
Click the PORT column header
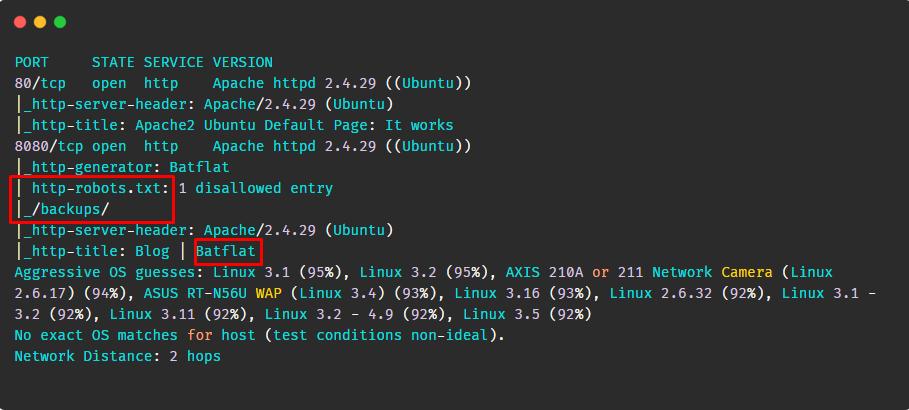tap(32, 62)
